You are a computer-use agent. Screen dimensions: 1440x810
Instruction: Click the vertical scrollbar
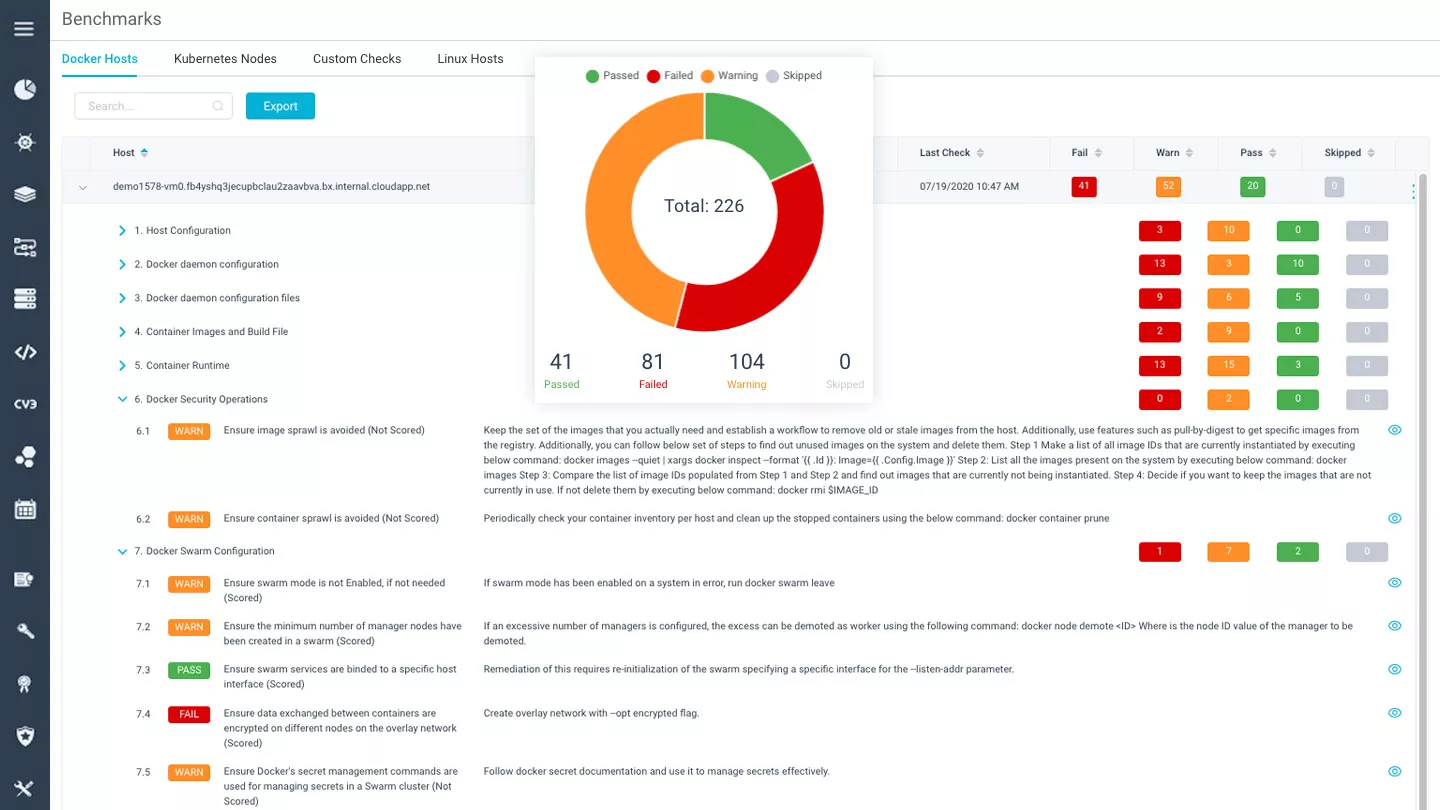pos(1423,490)
